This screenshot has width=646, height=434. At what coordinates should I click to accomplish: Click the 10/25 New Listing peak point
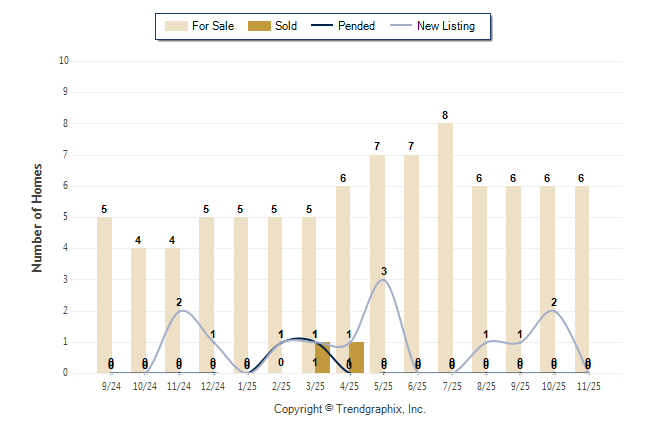(554, 310)
